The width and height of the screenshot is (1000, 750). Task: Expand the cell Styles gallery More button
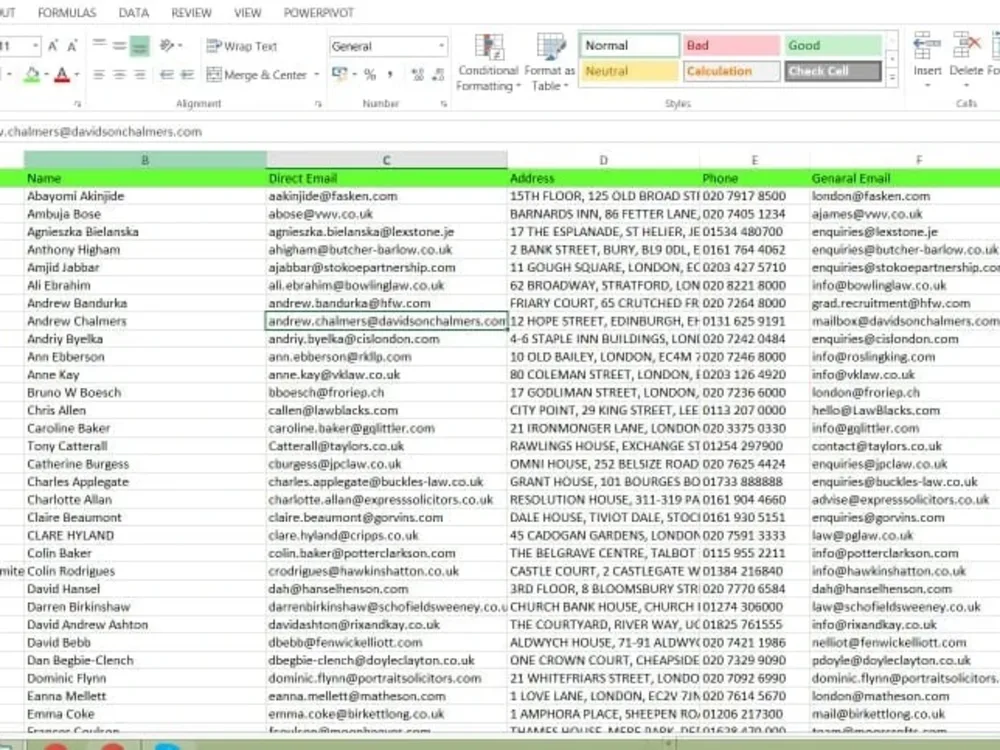[x=892, y=78]
